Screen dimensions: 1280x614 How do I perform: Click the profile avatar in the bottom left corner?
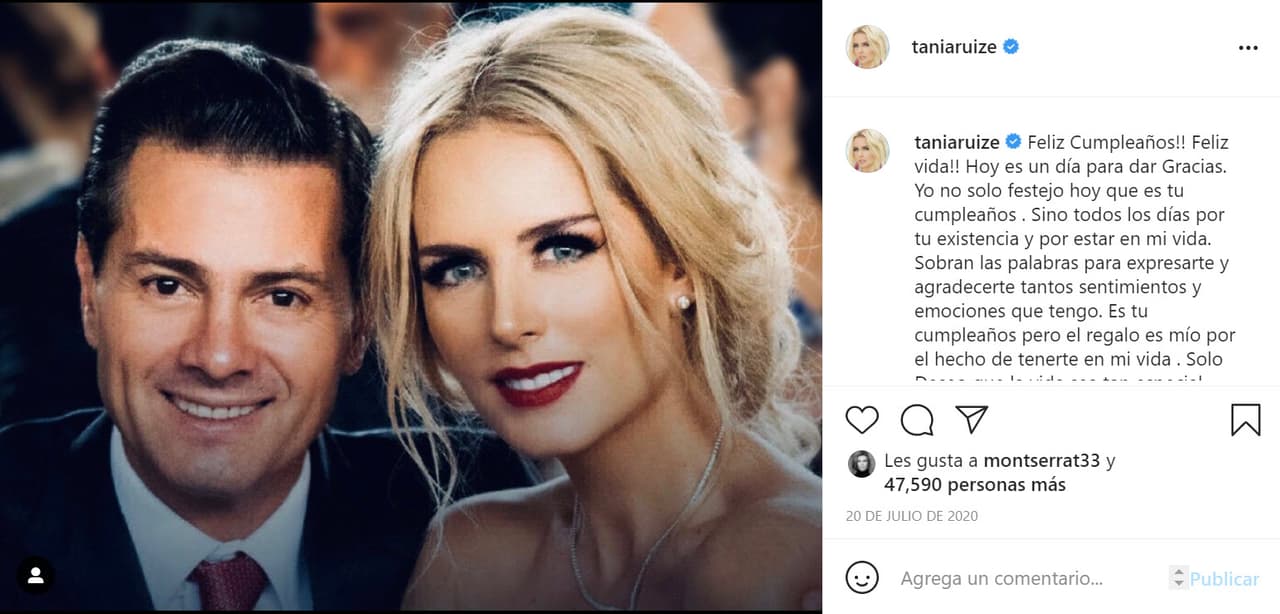(x=36, y=576)
